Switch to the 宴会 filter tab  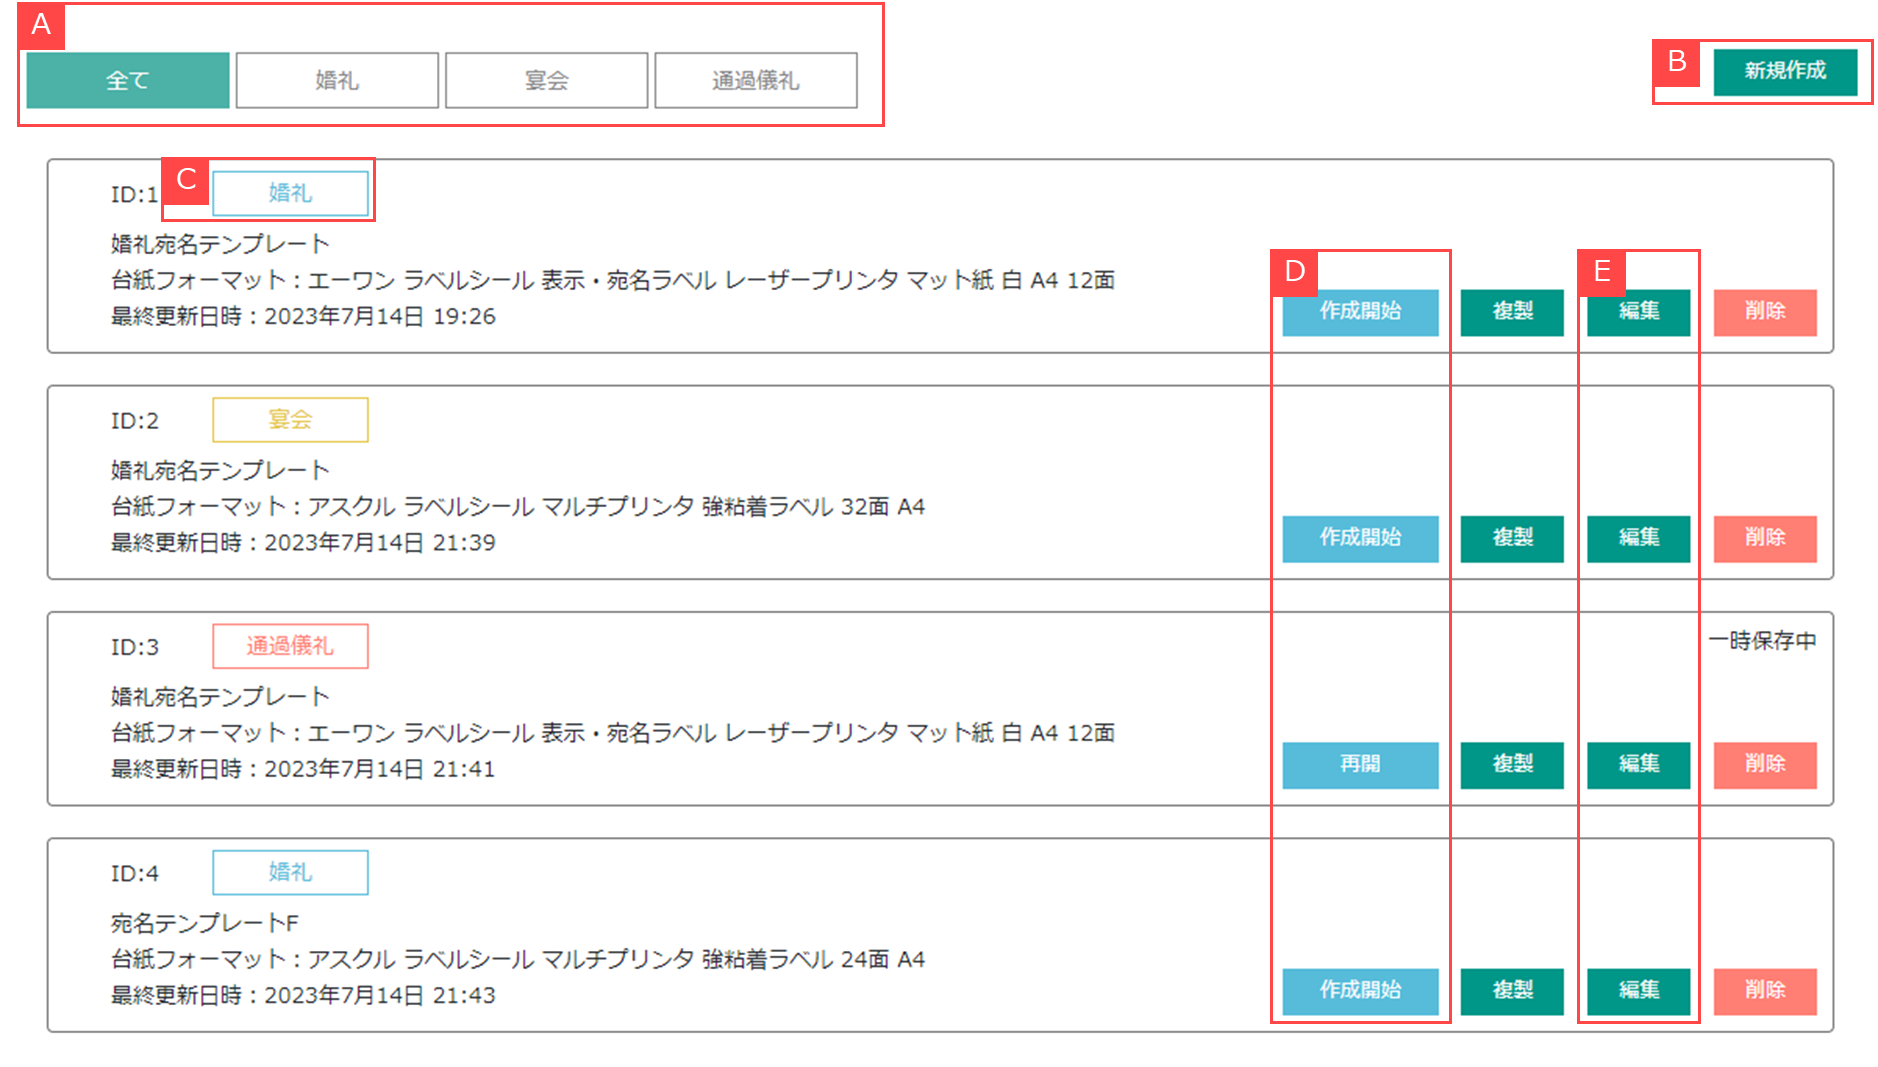click(546, 81)
